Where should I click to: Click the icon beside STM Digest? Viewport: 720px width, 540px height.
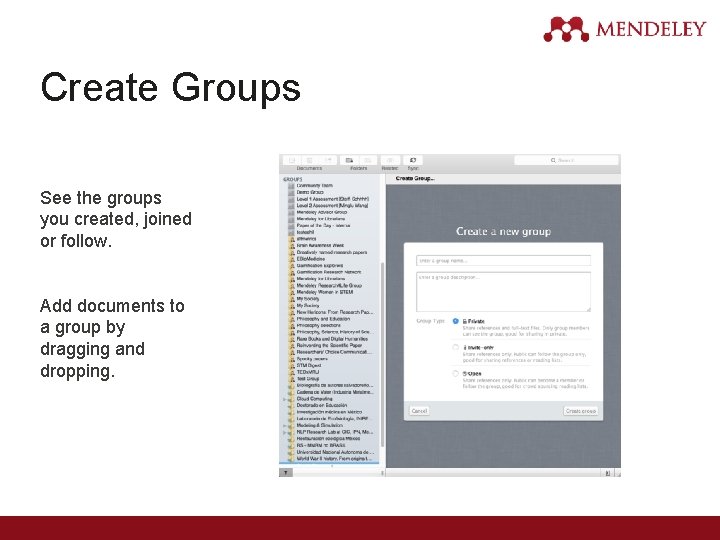(292, 366)
